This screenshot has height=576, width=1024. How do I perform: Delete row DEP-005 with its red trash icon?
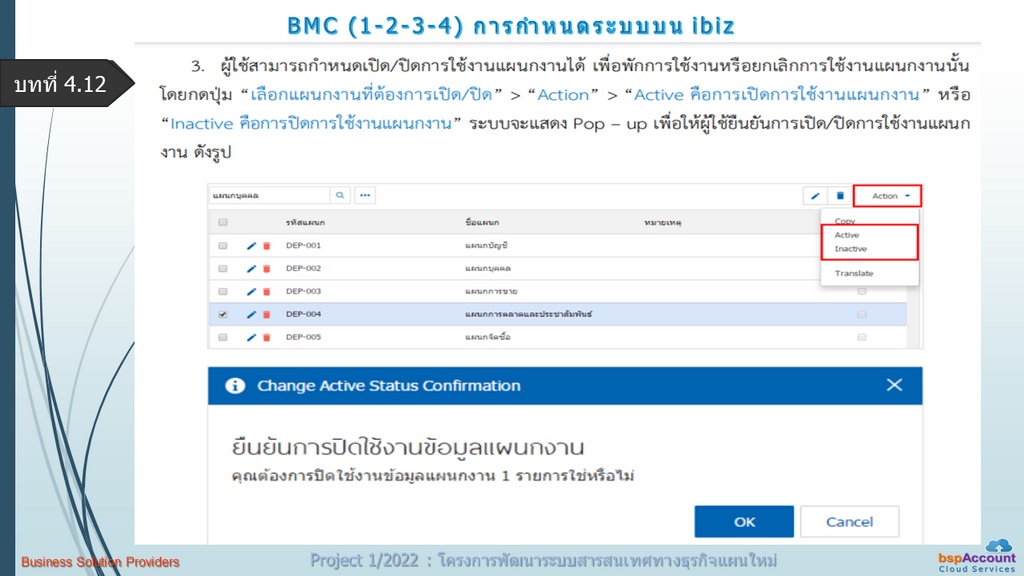(266, 338)
